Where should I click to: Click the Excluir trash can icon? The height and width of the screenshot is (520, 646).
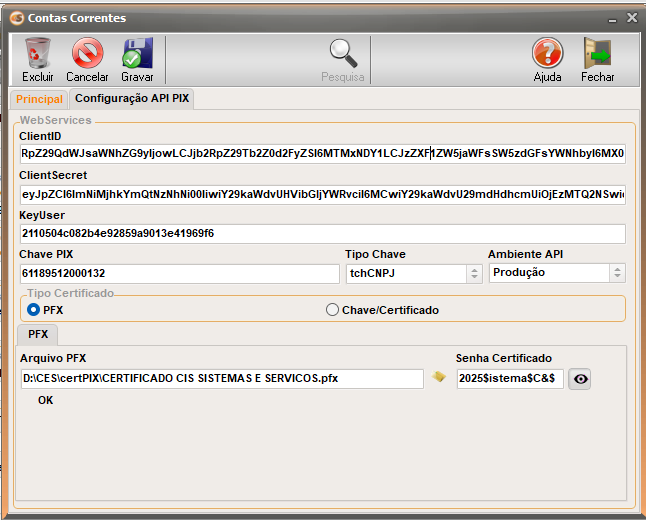[38, 54]
